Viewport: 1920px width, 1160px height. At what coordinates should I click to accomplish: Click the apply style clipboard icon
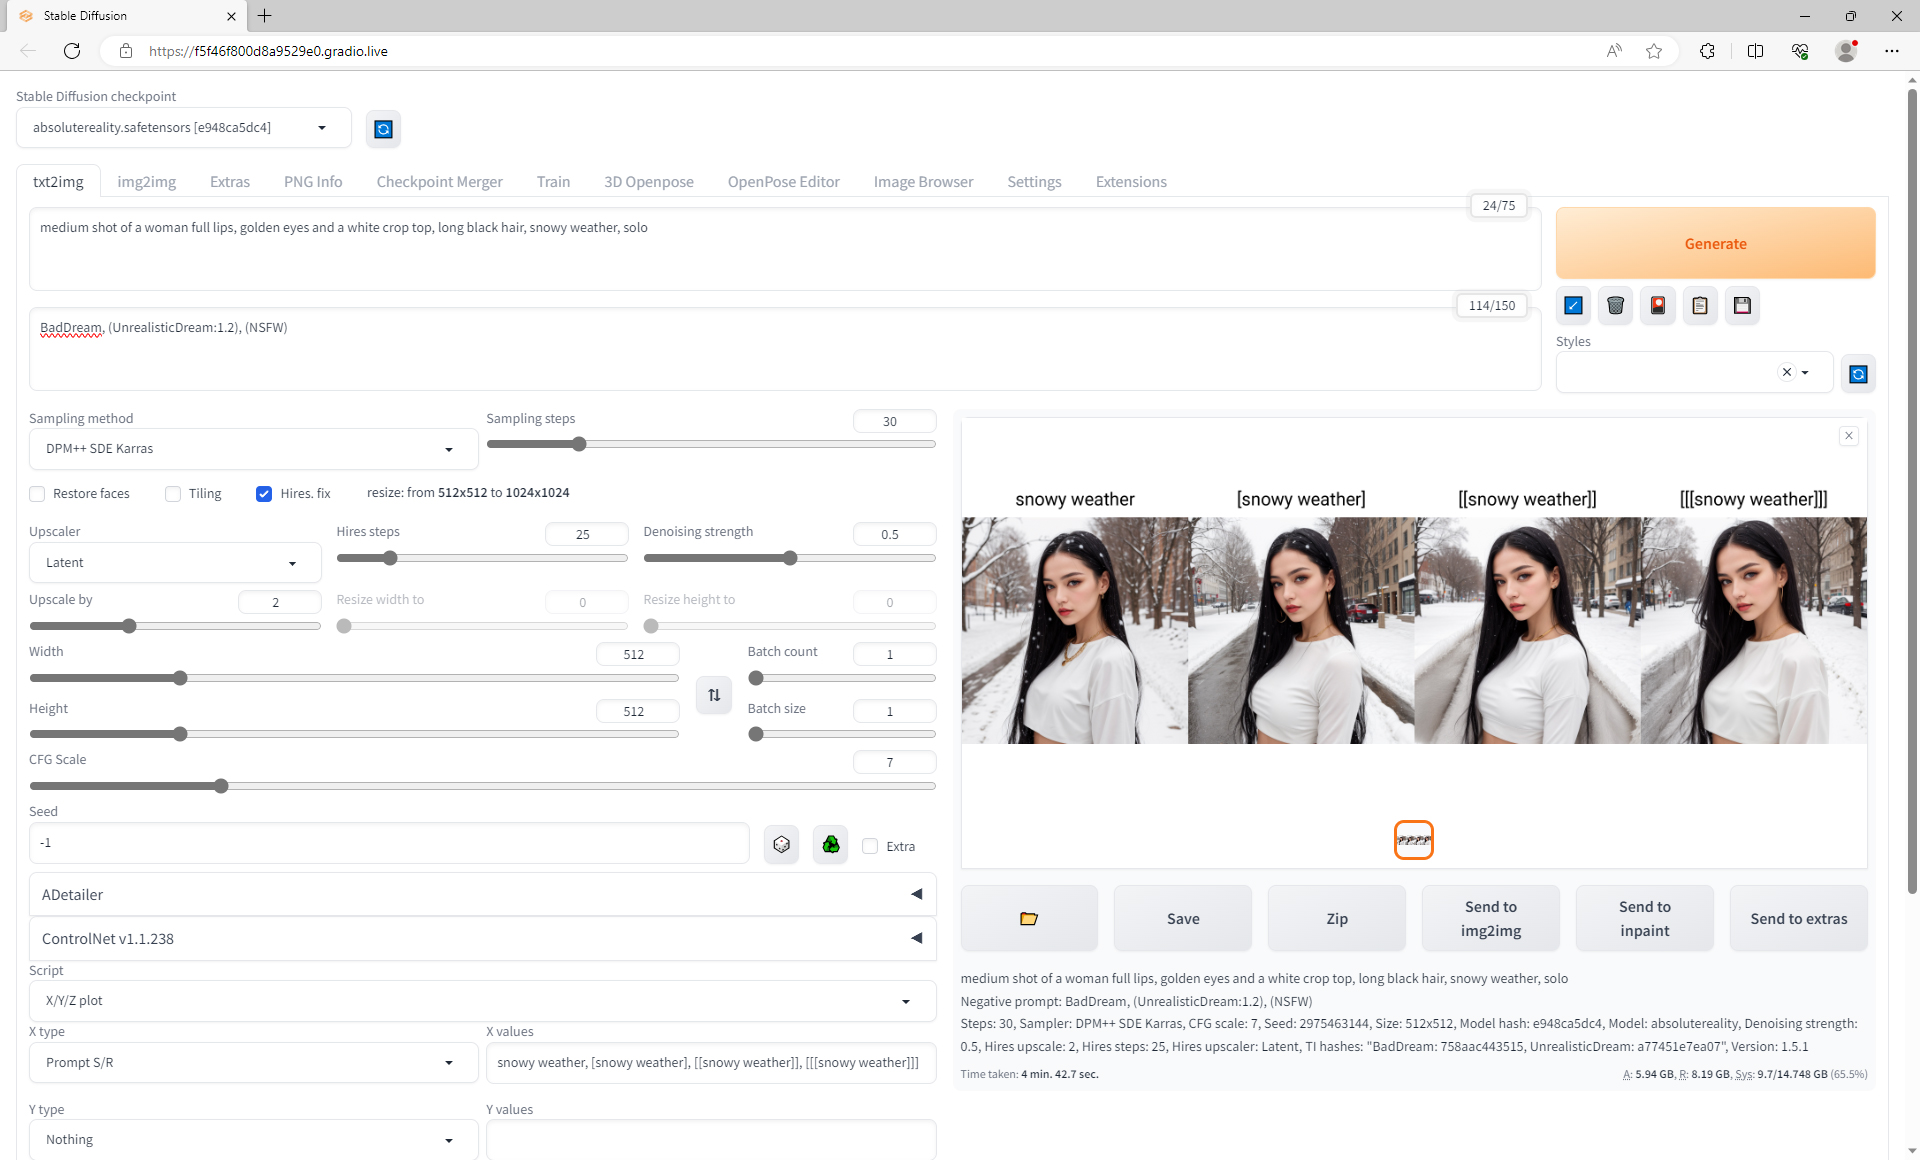point(1700,306)
